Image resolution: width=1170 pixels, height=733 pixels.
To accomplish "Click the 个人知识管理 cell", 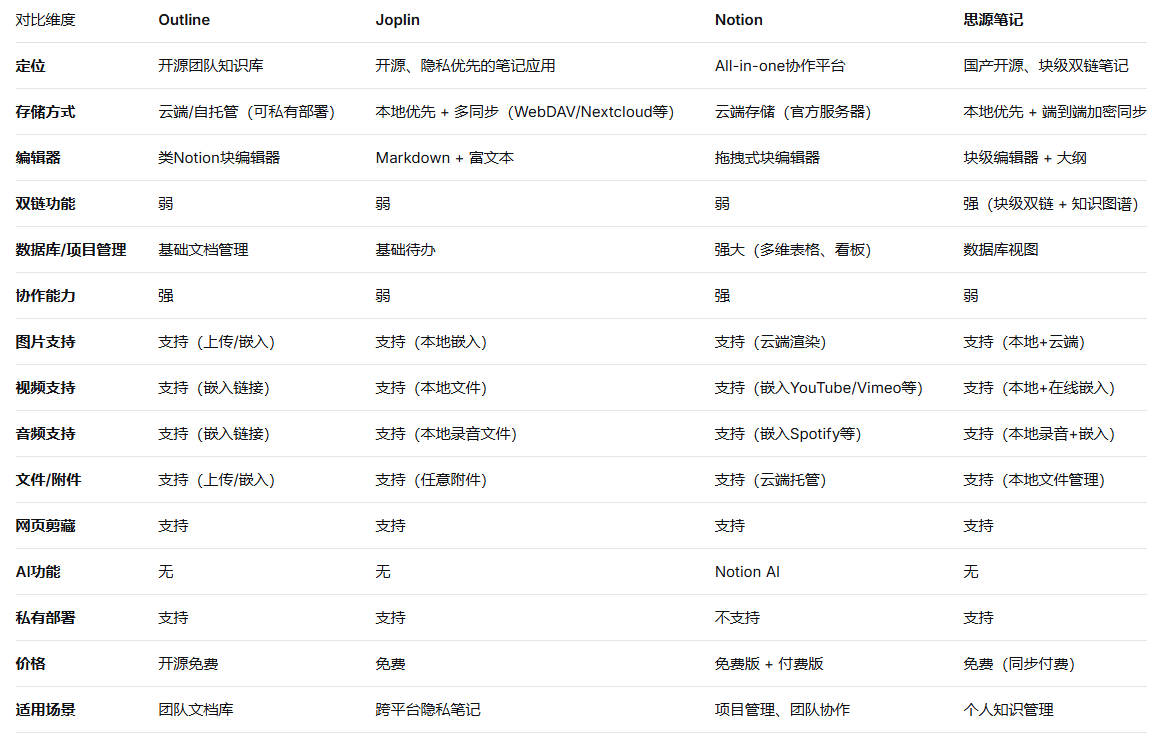I will pyautogui.click(x=1008, y=710).
